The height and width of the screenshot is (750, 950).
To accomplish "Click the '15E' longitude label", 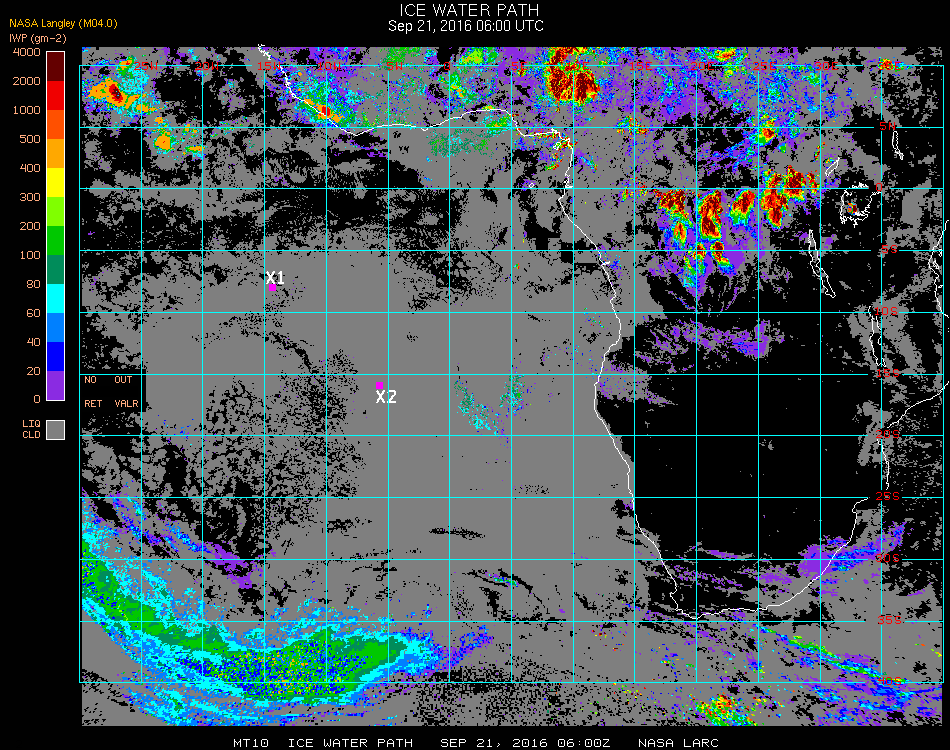I will [640, 66].
